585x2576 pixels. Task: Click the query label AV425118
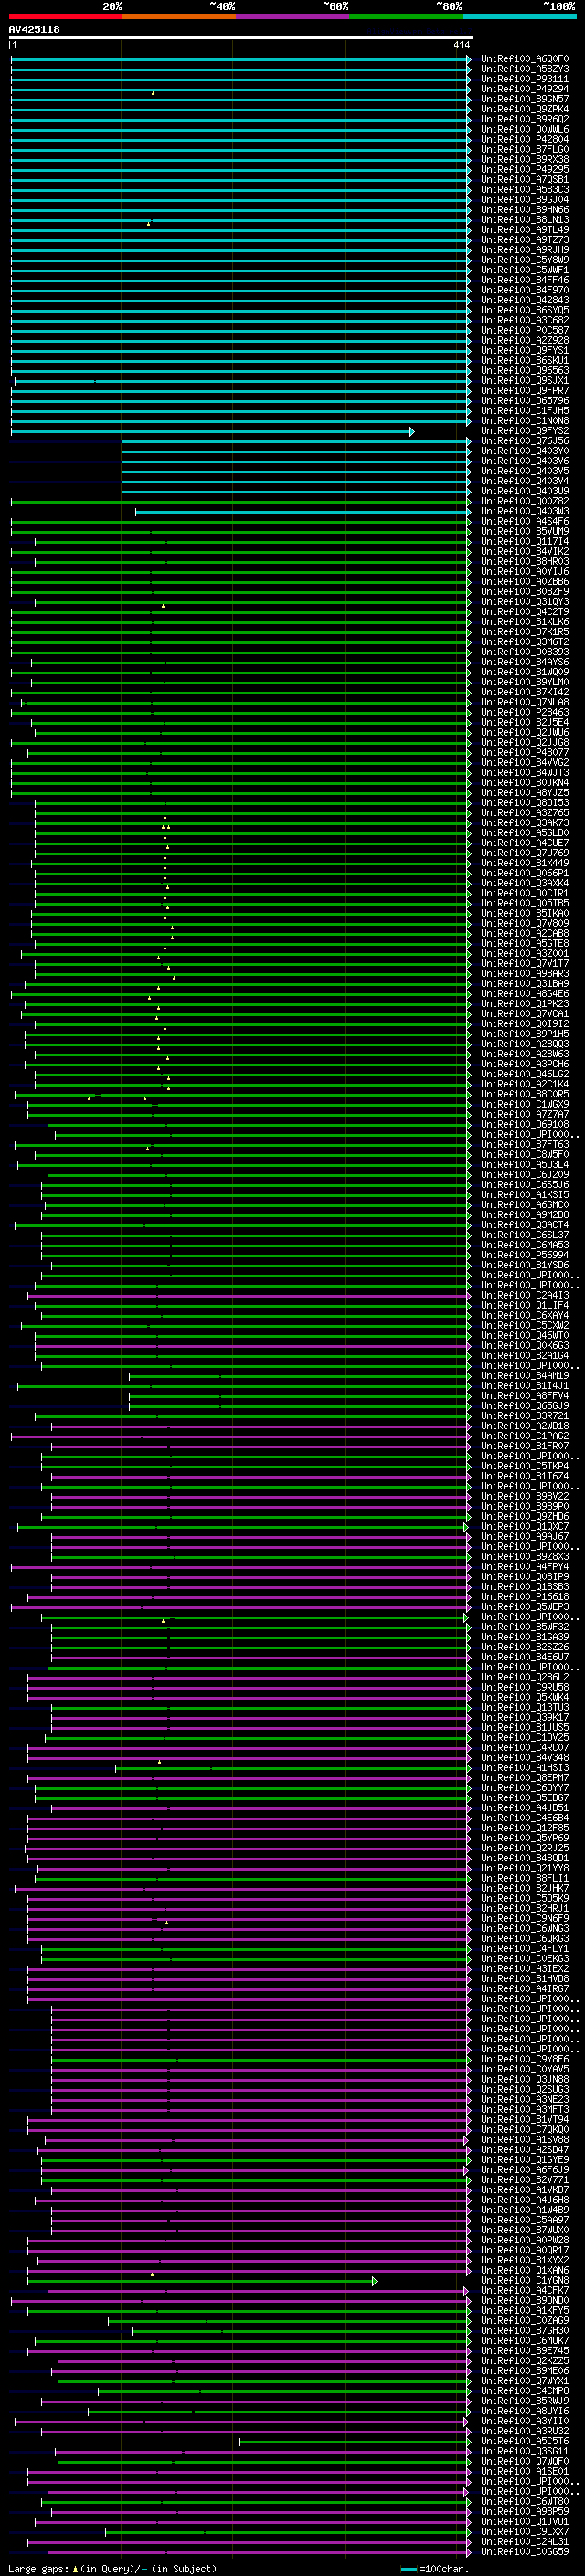[x=34, y=29]
